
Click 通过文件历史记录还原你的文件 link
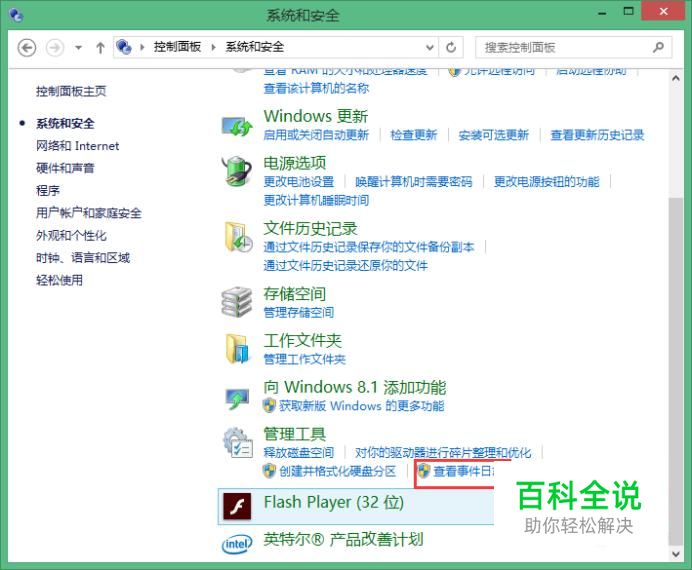pos(346,266)
